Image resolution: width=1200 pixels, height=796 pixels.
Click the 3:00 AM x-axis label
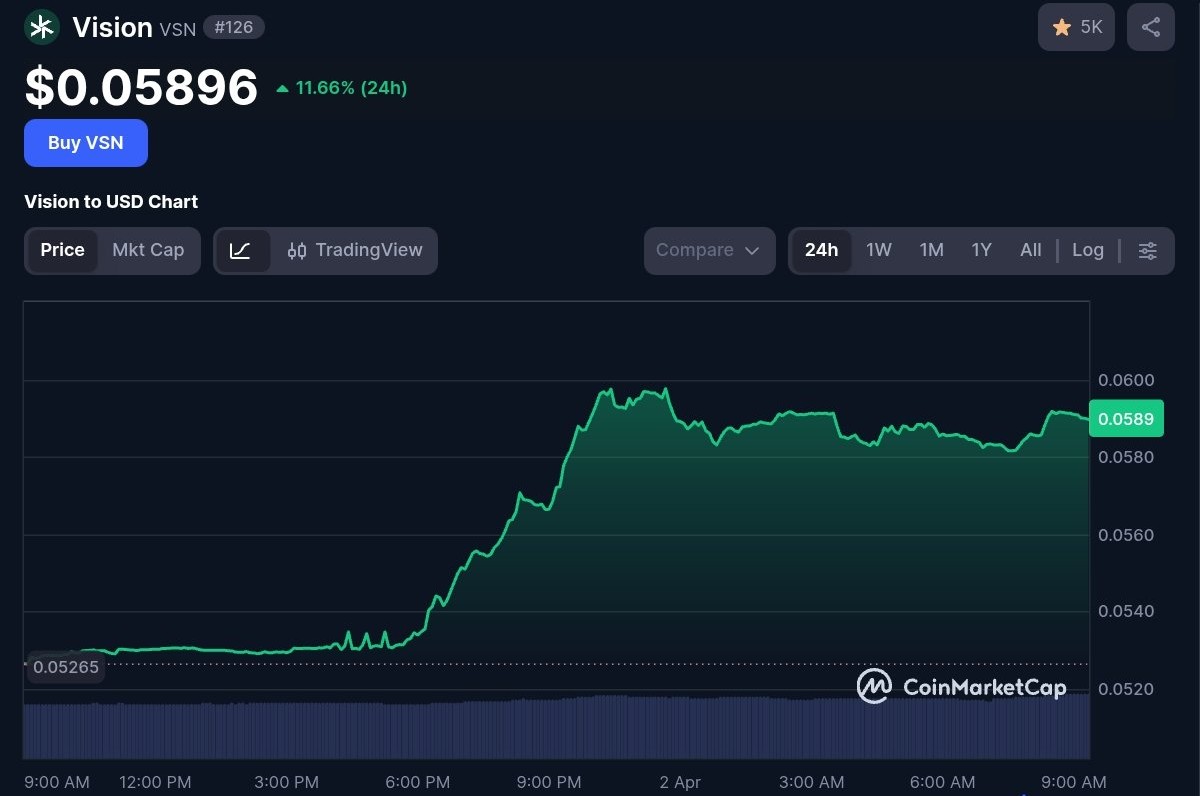click(811, 782)
